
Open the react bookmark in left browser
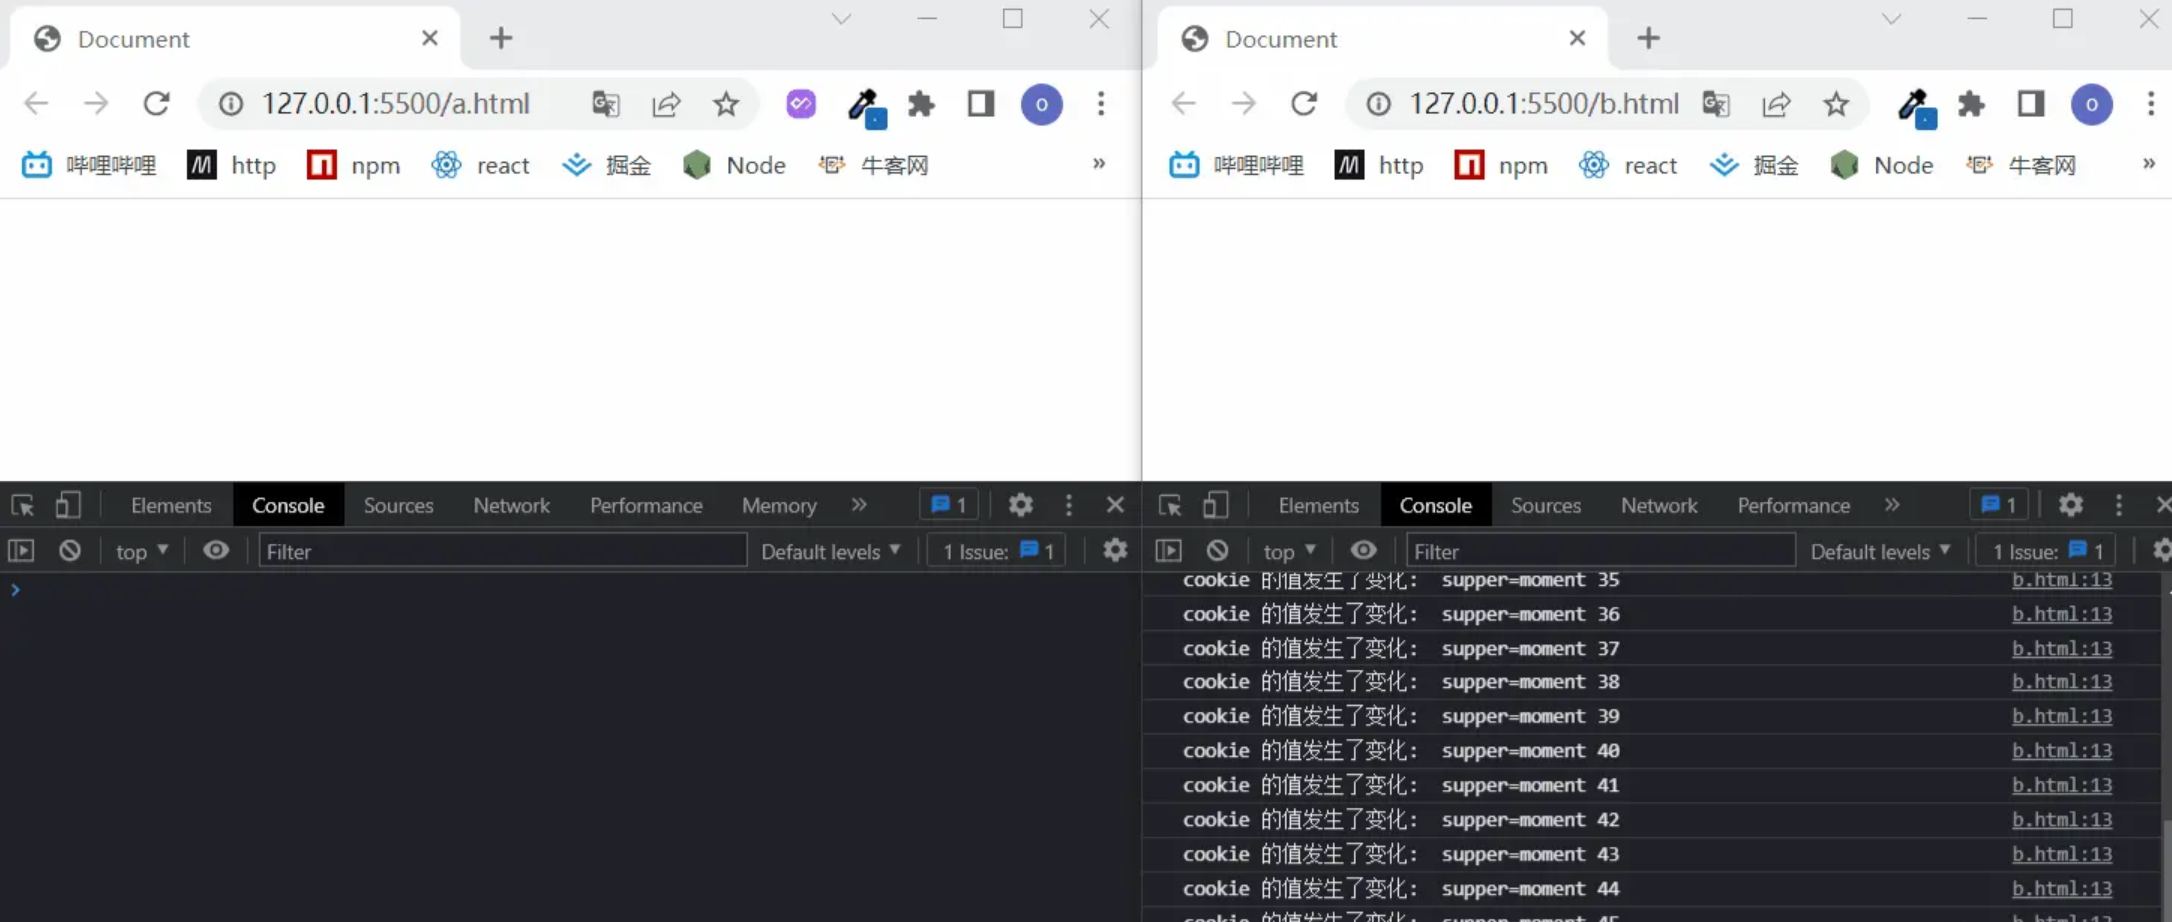pos(481,166)
